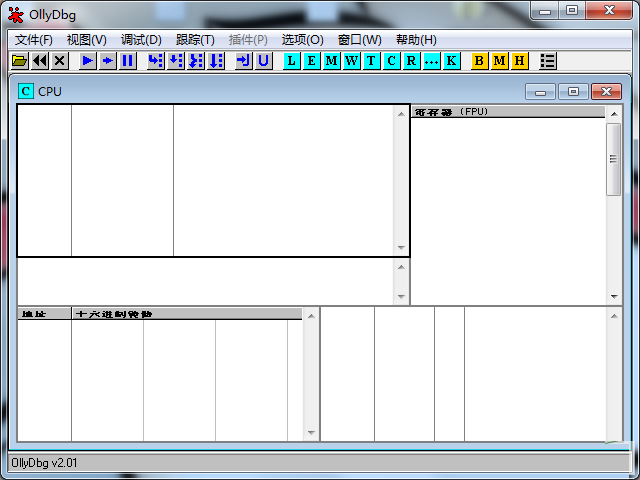Open CPU window with the C toolbar icon
This screenshot has width=640, height=480.
tap(391, 61)
